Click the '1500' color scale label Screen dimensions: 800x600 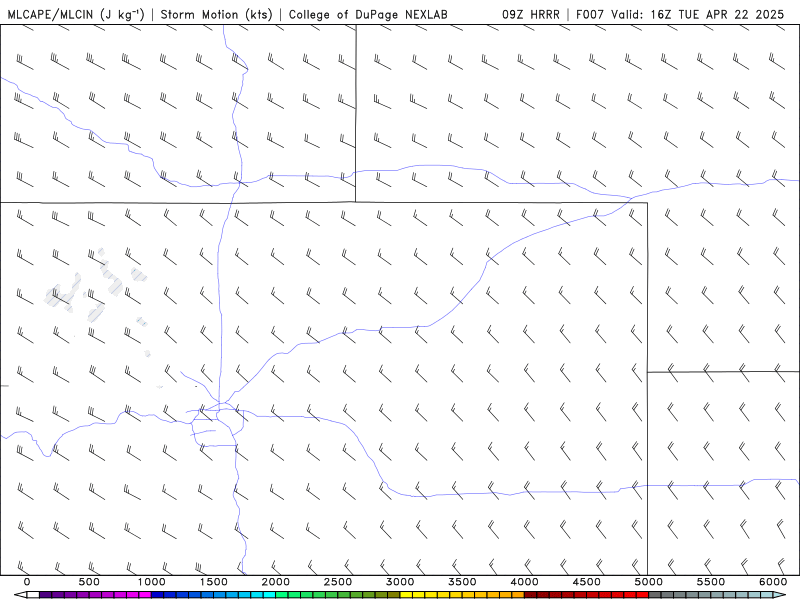[213, 582]
